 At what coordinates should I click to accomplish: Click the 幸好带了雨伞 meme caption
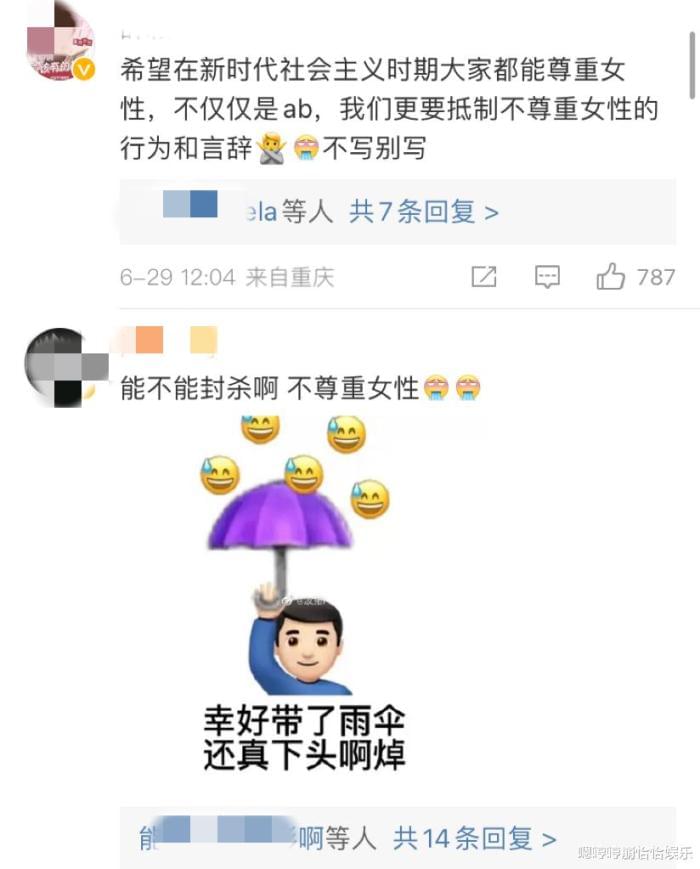[x=304, y=720]
